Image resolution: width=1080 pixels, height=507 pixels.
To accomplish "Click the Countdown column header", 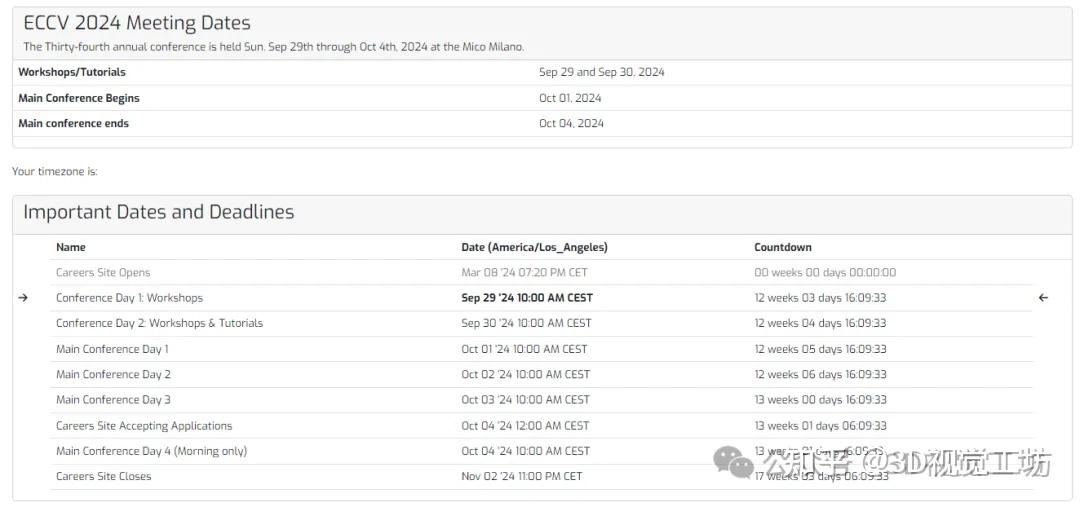I will [x=782, y=247].
